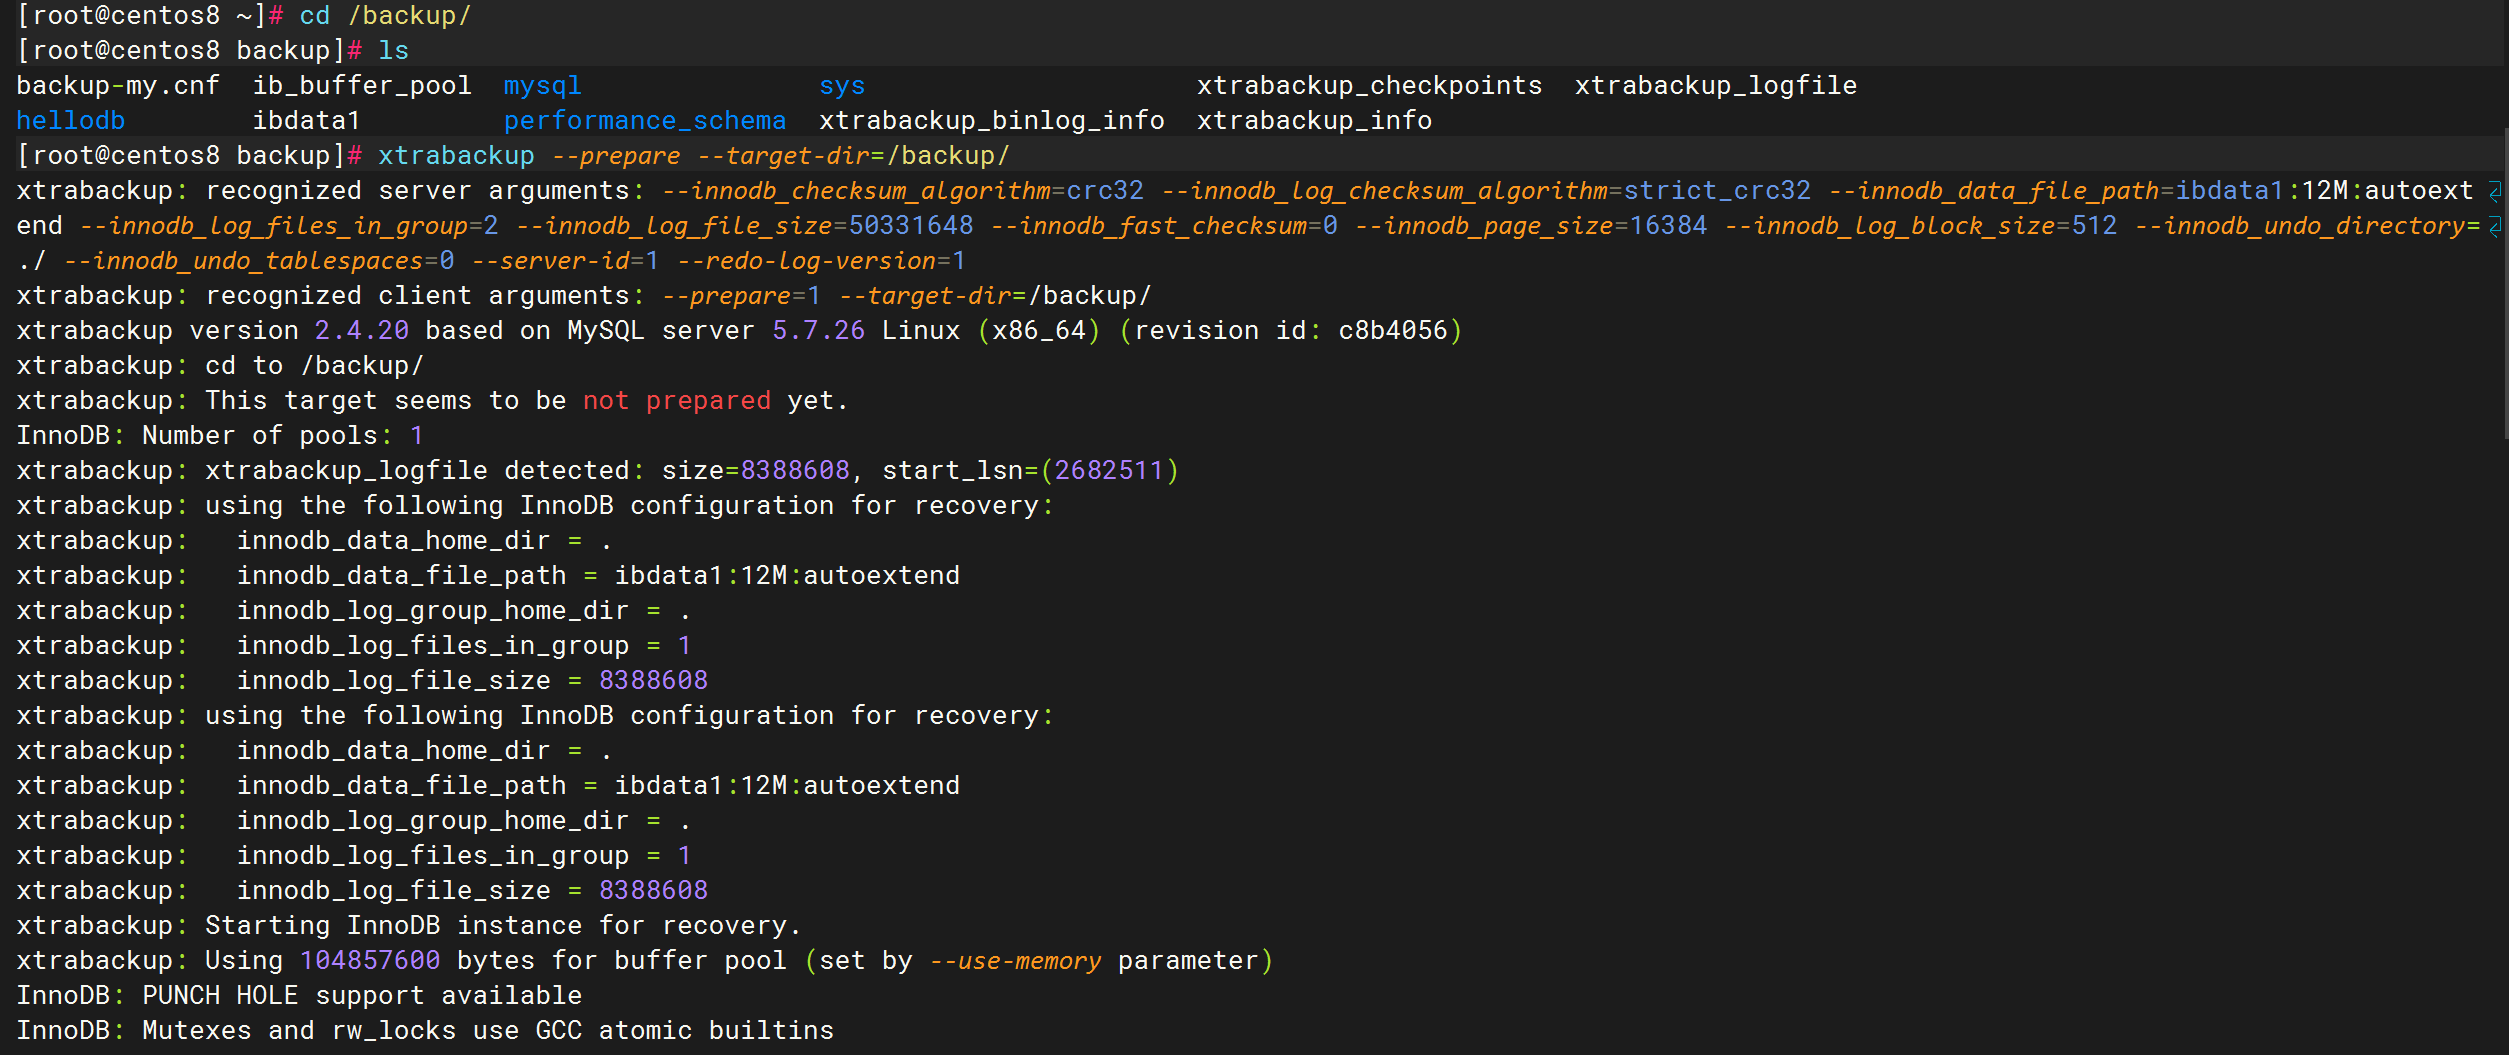
Task: Select 'xtrabackup_checkpoints' file name
Action: click(1369, 86)
